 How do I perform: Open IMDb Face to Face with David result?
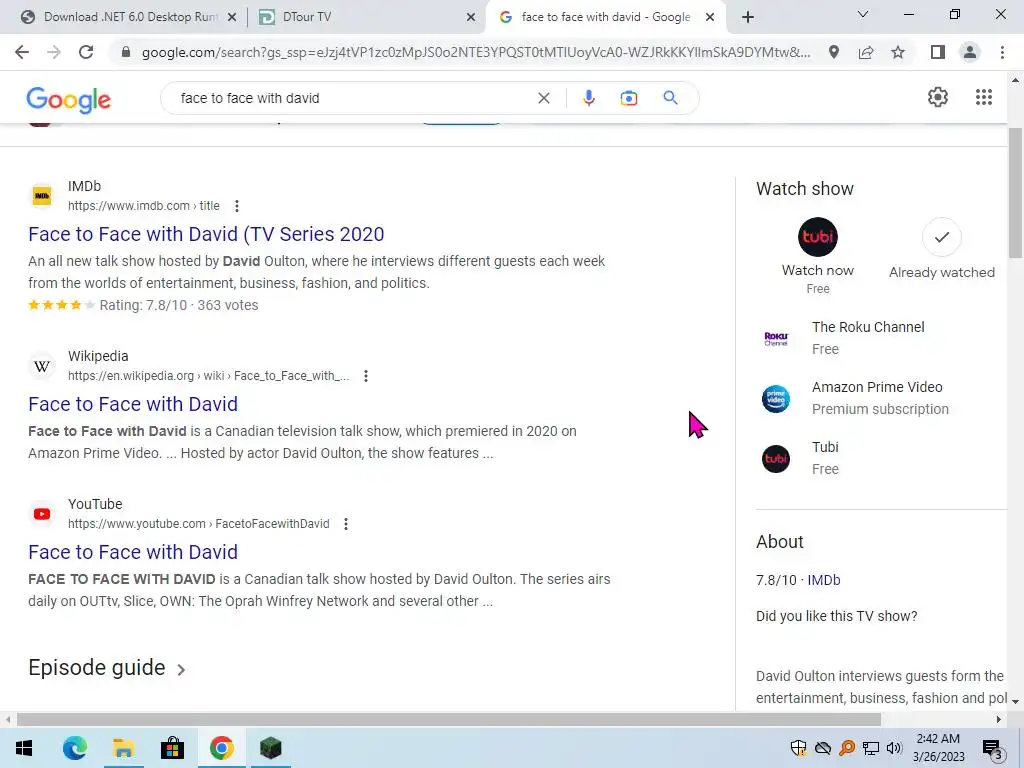click(206, 234)
